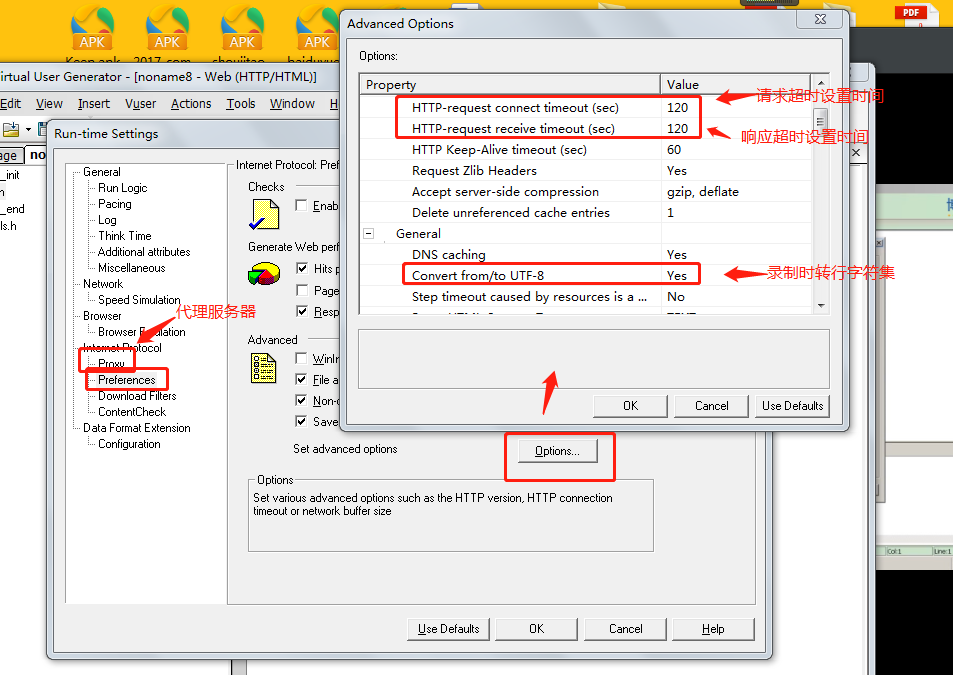Click Cancel in Advanced Options dialog
Screen dimensions: 953x675
point(711,406)
